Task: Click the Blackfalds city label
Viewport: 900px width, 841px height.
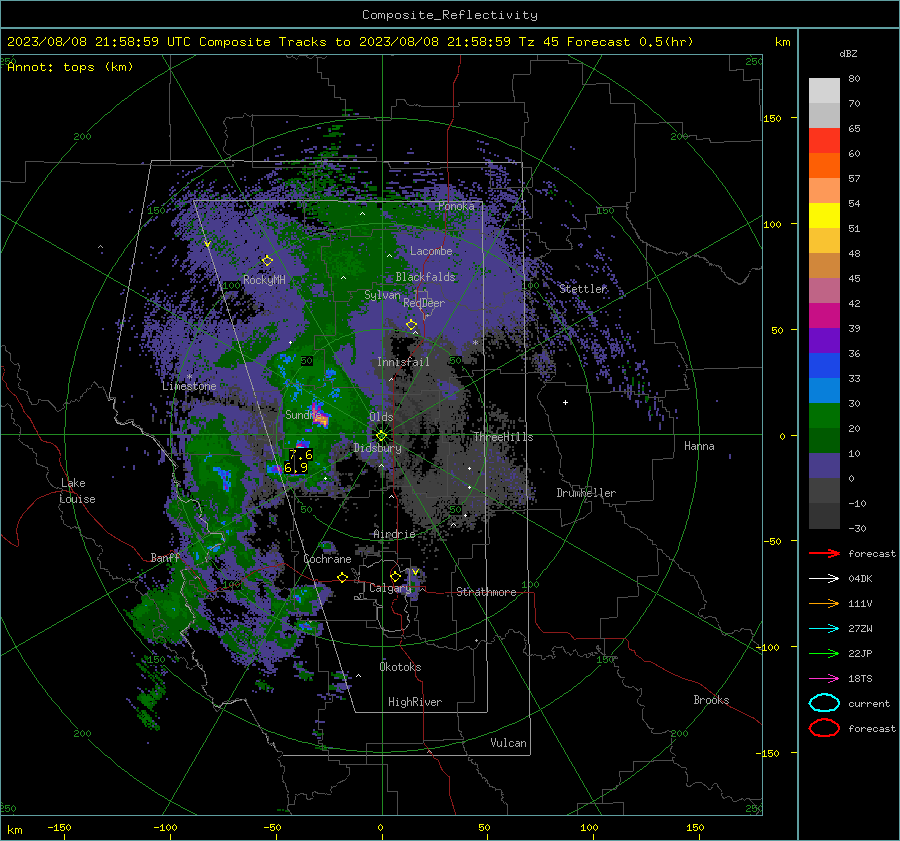Action: (x=425, y=277)
